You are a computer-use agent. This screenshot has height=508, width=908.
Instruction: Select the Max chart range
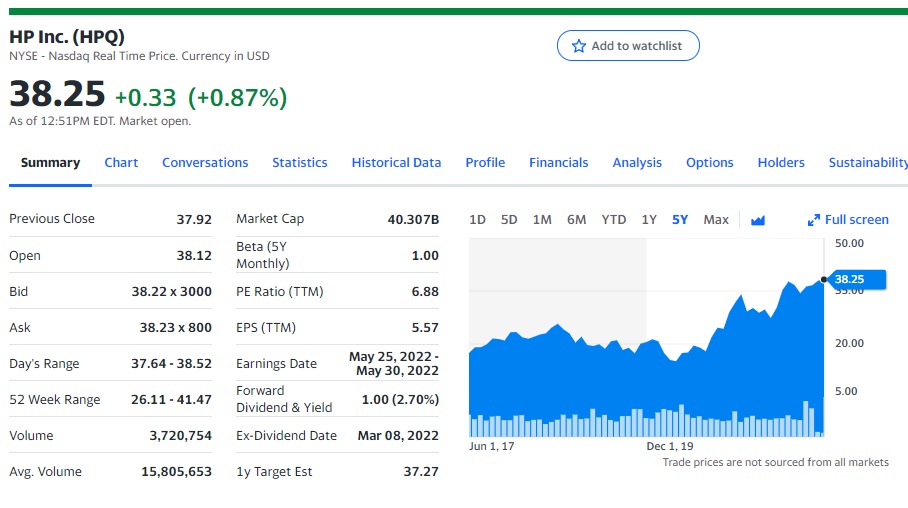(716, 220)
